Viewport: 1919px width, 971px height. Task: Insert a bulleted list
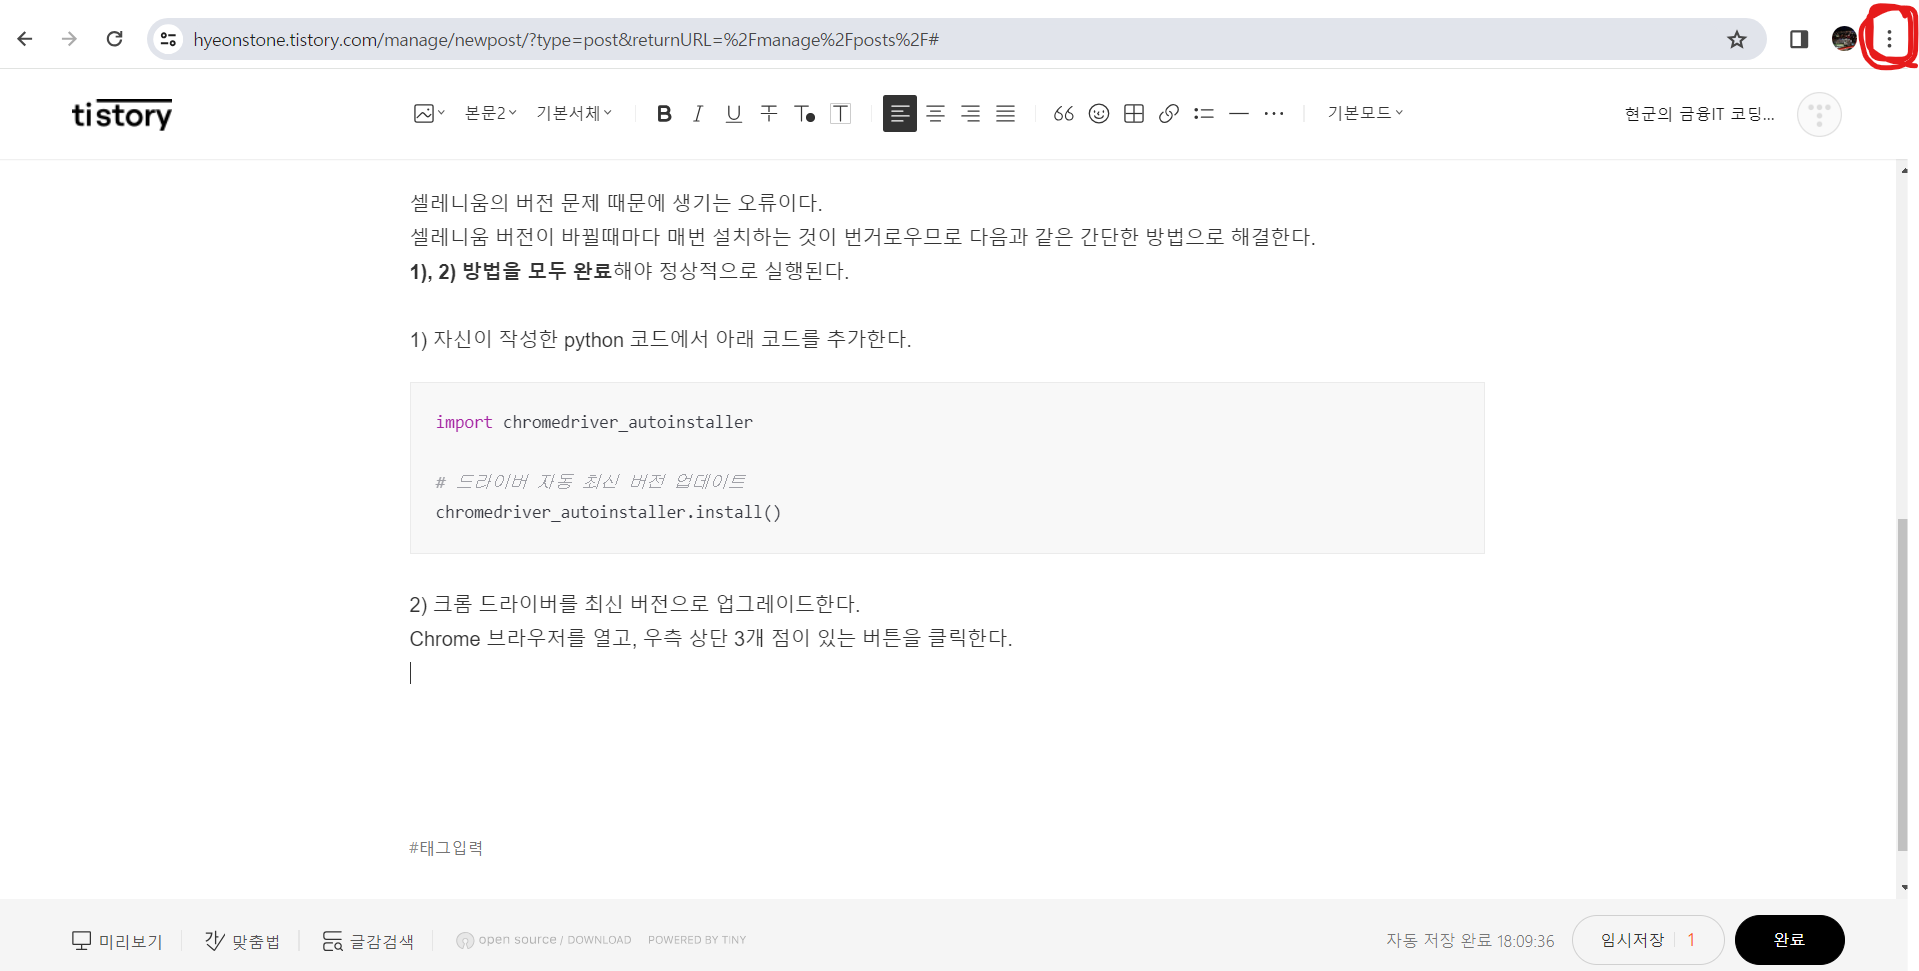tap(1204, 114)
